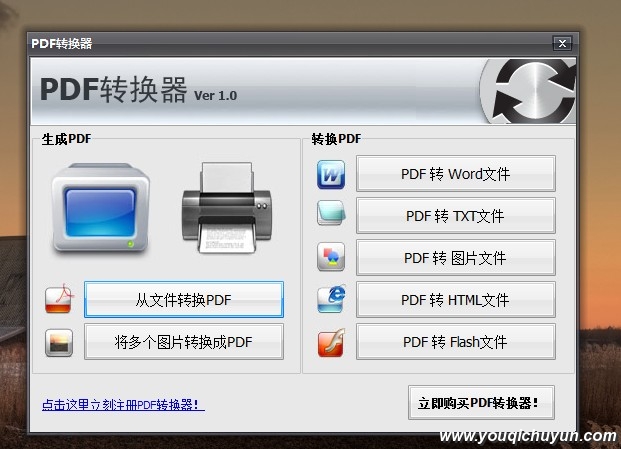Select 将多个图片转换成PDF button
The width and height of the screenshot is (621, 449).
point(184,342)
